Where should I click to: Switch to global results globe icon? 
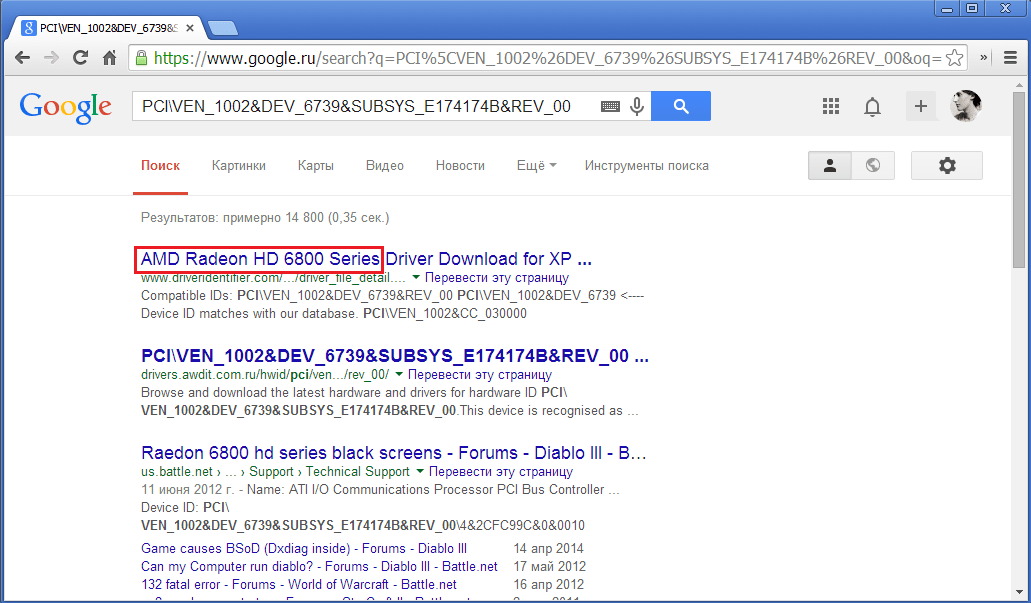[873, 166]
